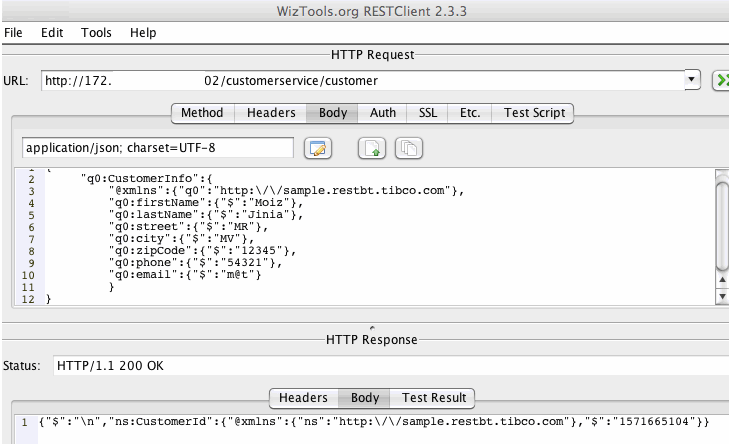The height and width of the screenshot is (444, 729).
Task: Open the Test Script tab
Action: tap(534, 113)
